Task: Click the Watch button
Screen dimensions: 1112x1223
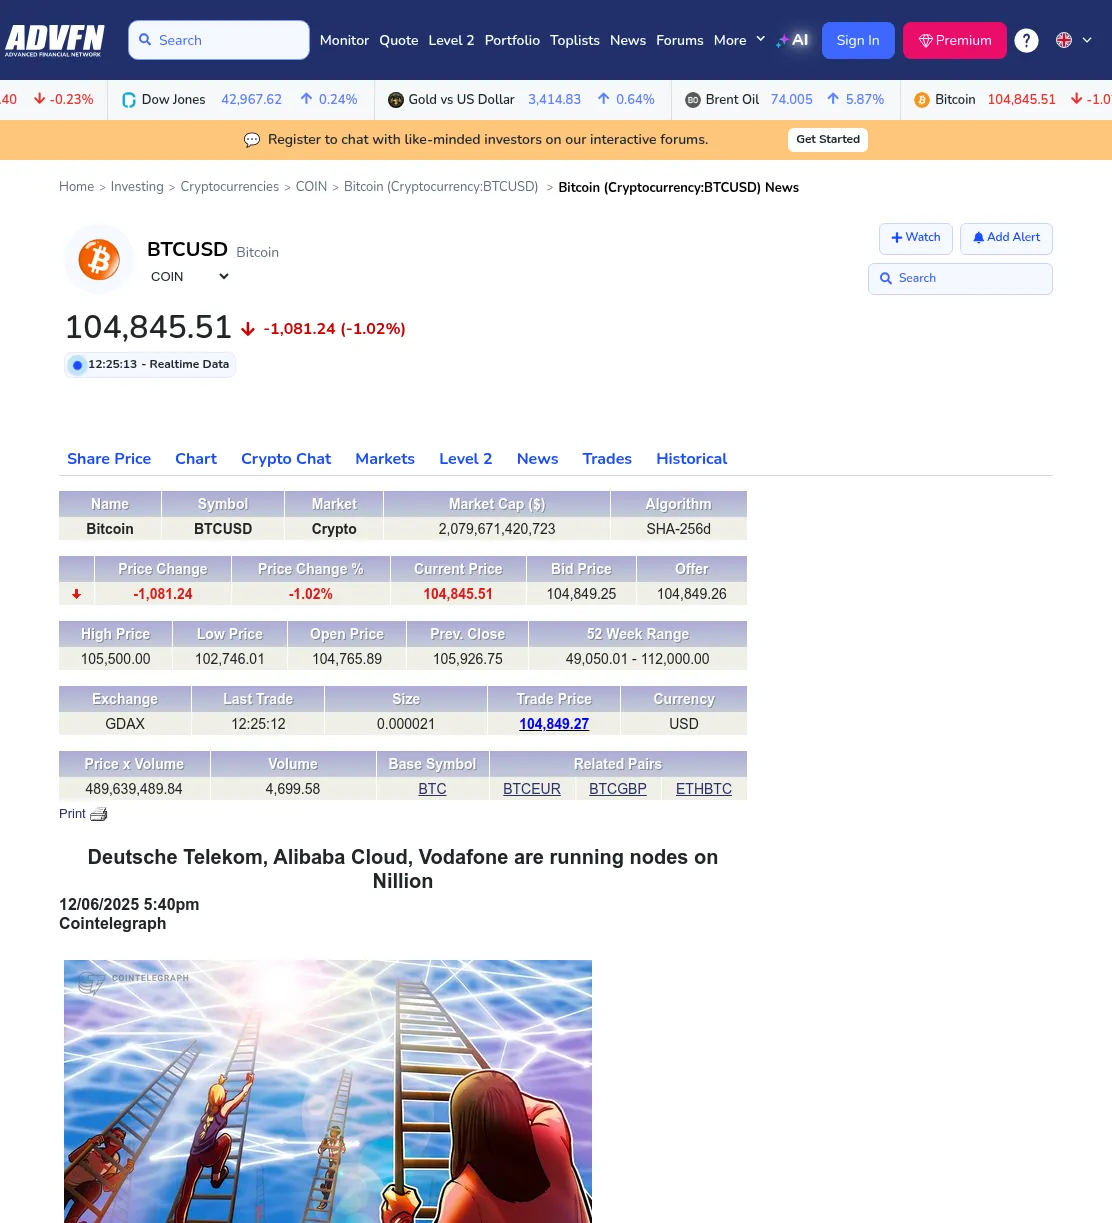Action: point(916,238)
